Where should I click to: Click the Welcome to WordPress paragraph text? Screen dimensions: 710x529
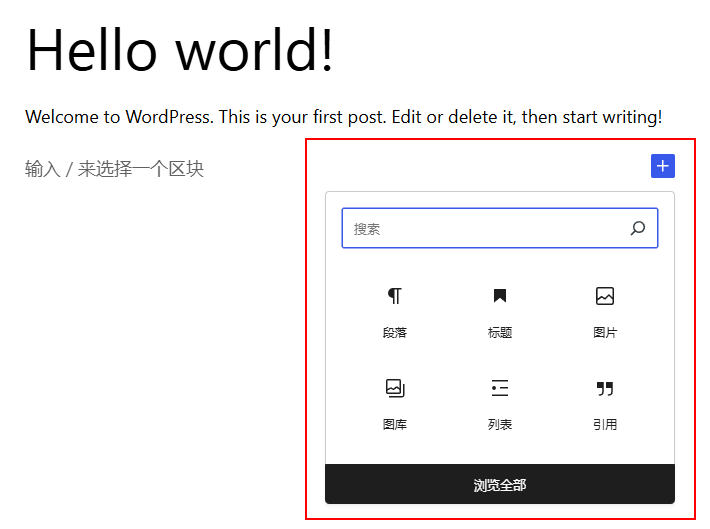click(344, 117)
